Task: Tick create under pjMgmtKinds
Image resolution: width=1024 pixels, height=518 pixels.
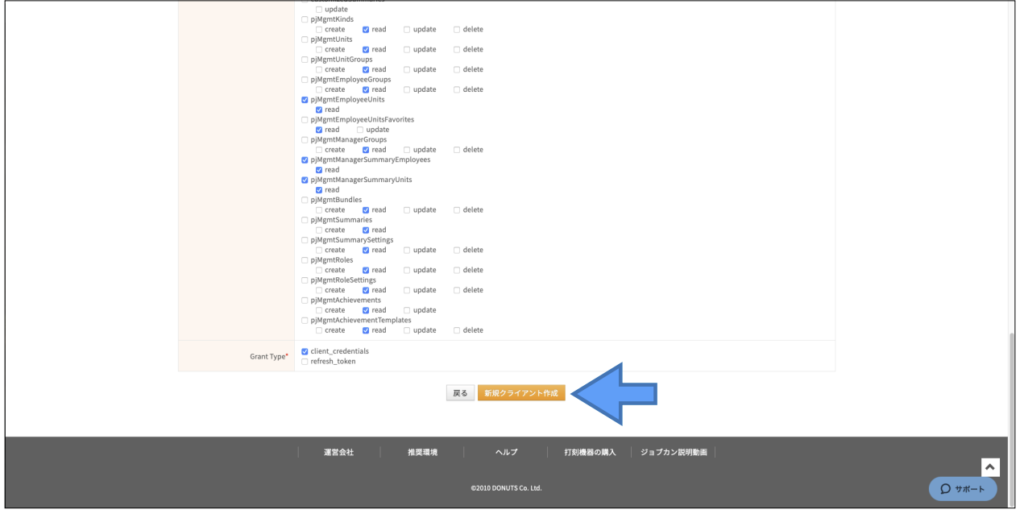Action: click(319, 29)
